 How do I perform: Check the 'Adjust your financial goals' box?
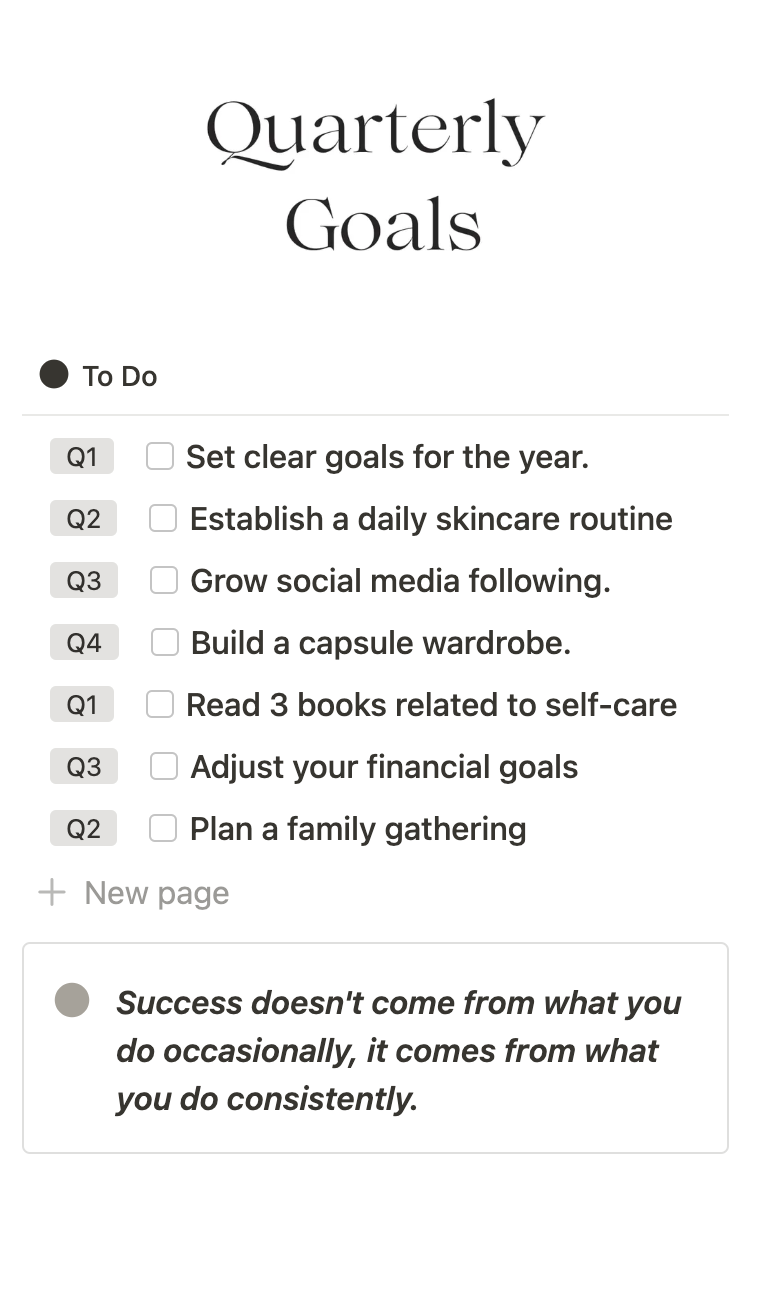(164, 766)
